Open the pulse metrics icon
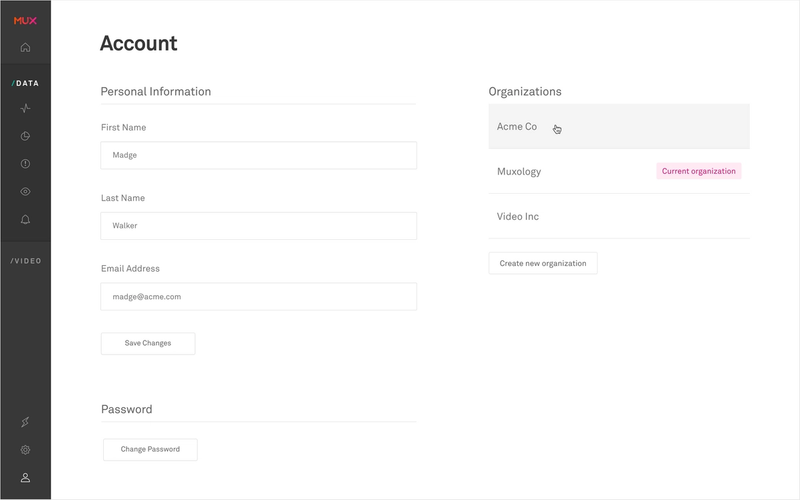 pyautogui.click(x=25, y=108)
